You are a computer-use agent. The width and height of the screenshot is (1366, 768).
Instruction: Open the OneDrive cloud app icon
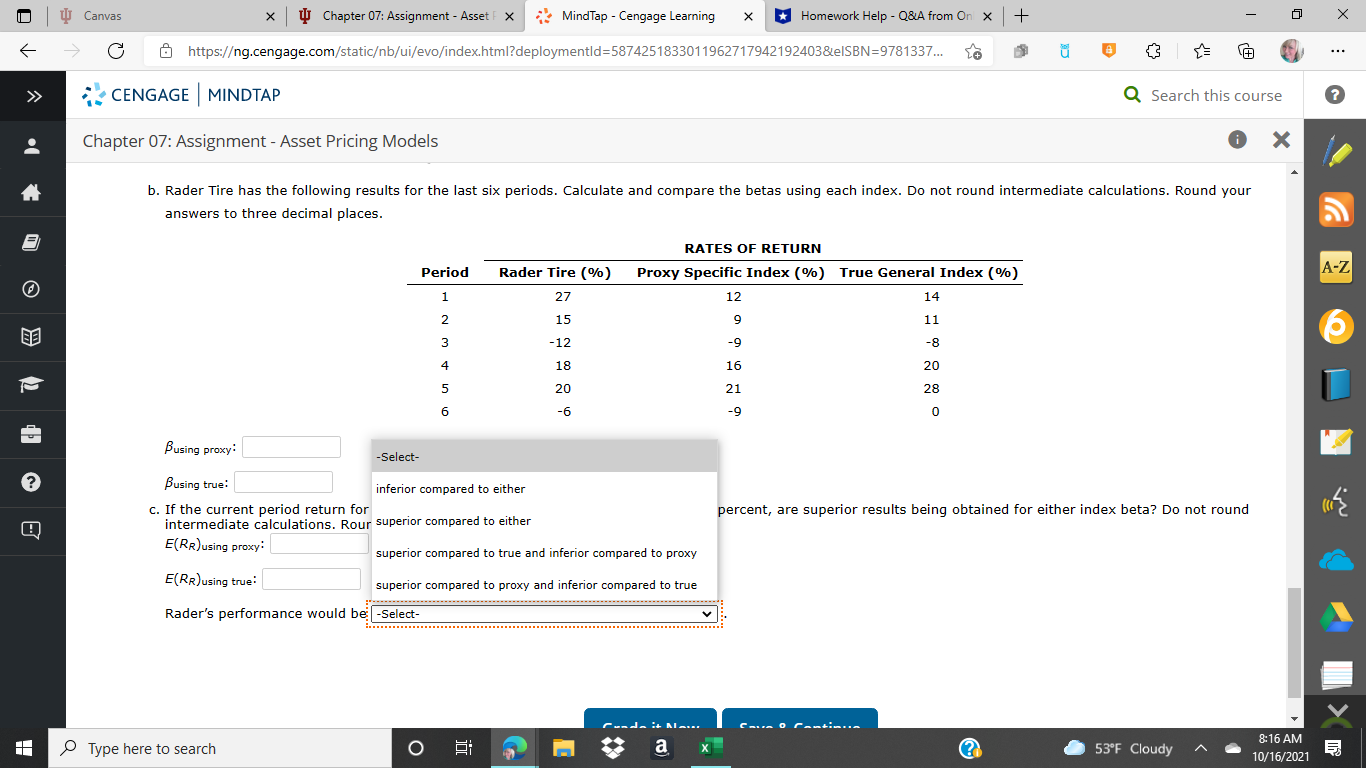point(1337,561)
